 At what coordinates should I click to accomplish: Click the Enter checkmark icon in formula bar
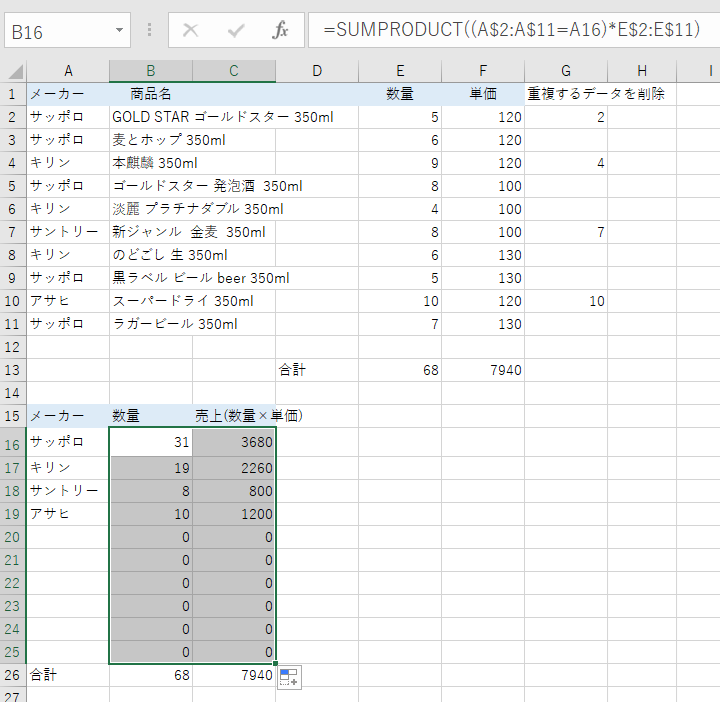click(x=236, y=30)
